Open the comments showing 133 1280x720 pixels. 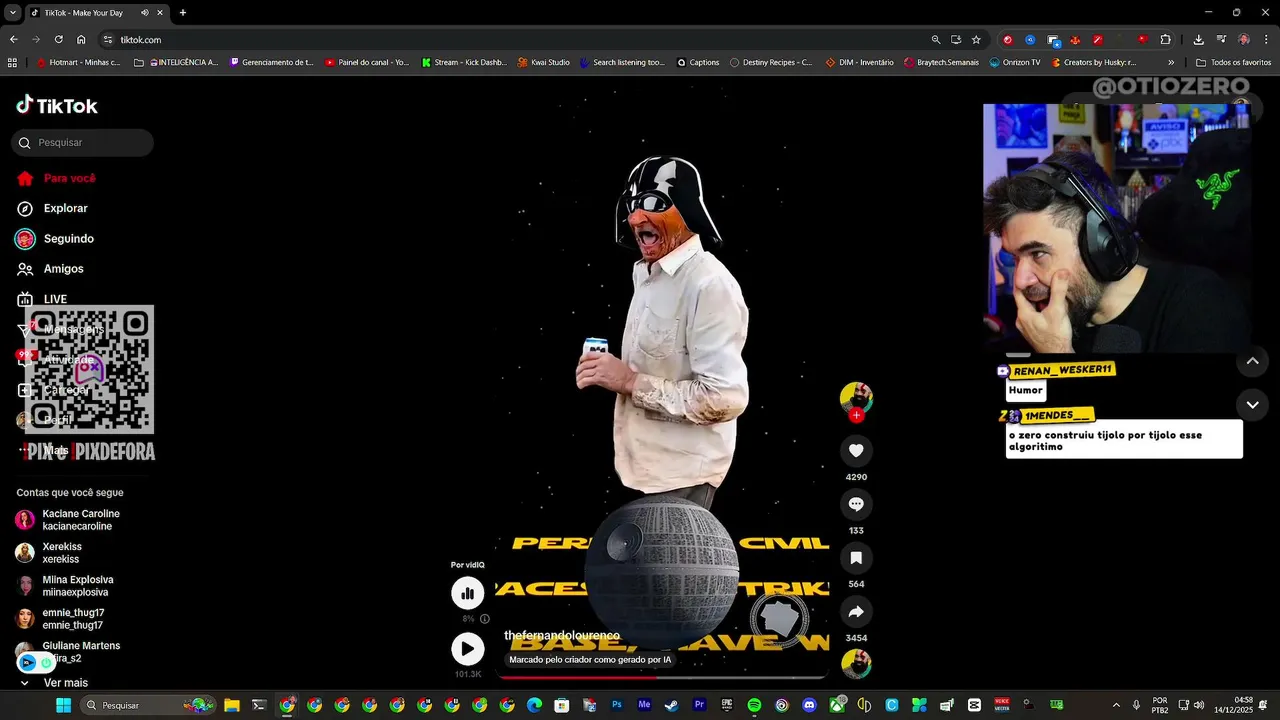tap(856, 504)
